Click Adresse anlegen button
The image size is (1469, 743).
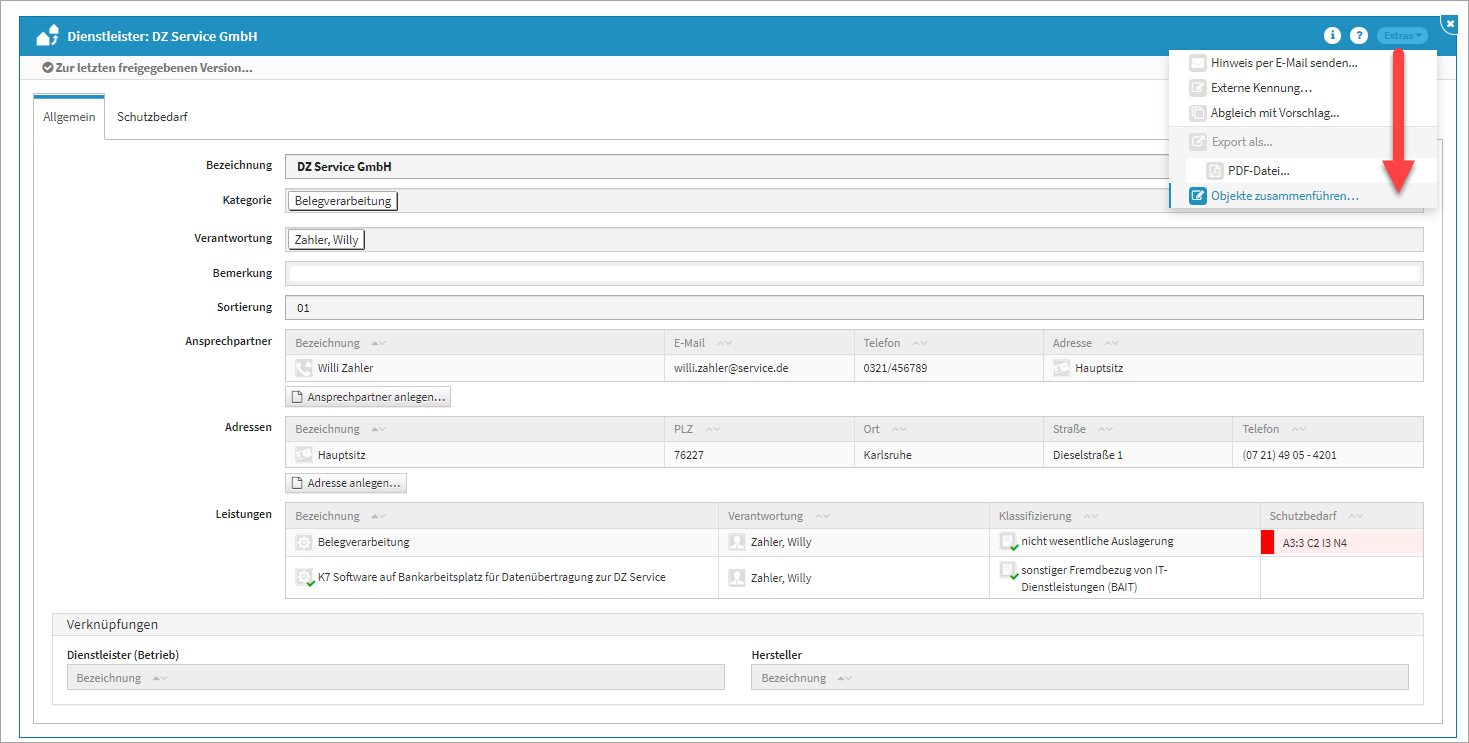[346, 483]
